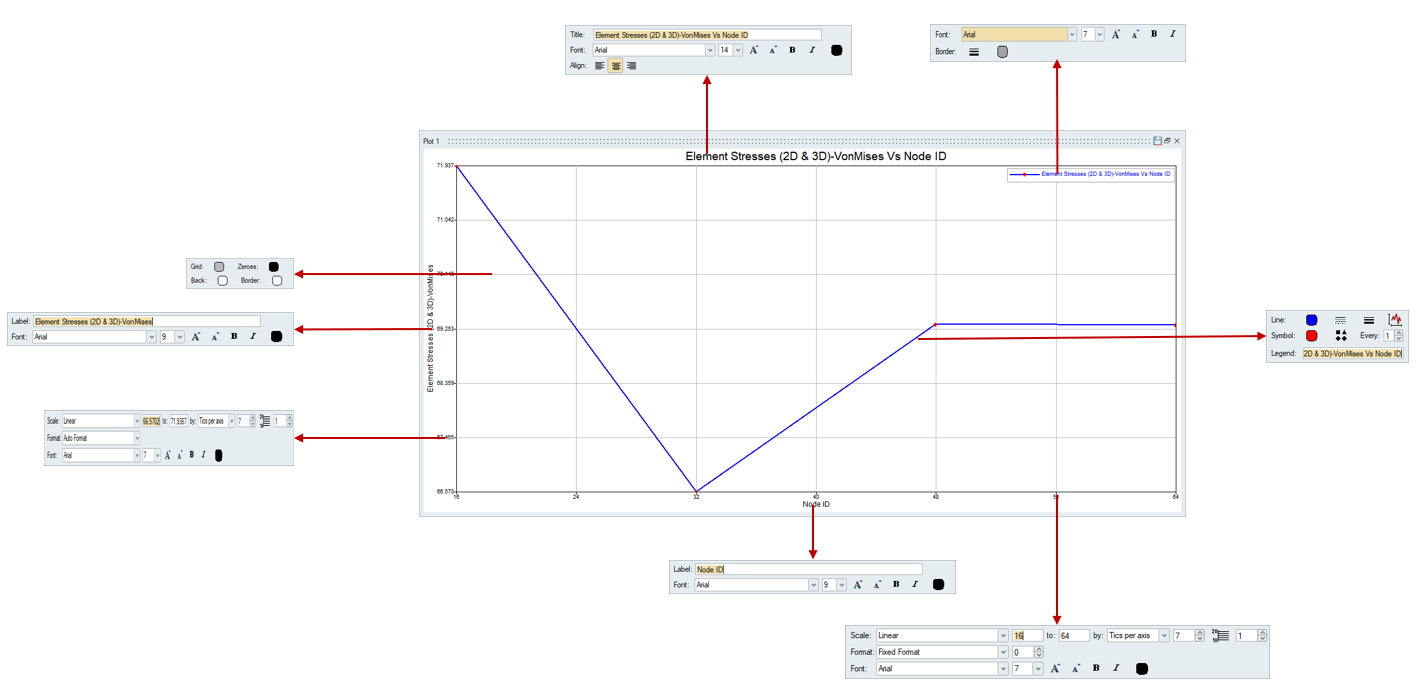Image resolution: width=1418 pixels, height=687 pixels.
Task: Pick the blue Line color swatch
Action: [x=1312, y=320]
